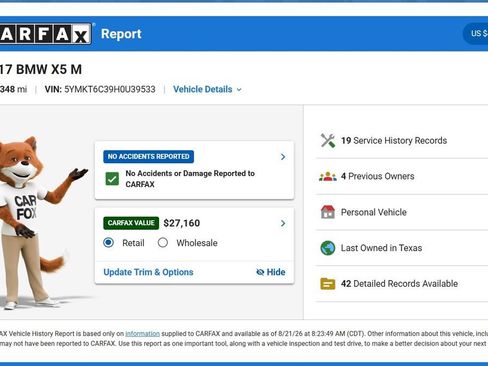488x366 pixels.
Task: Expand CARFAX Value details chevron
Action: tap(283, 223)
